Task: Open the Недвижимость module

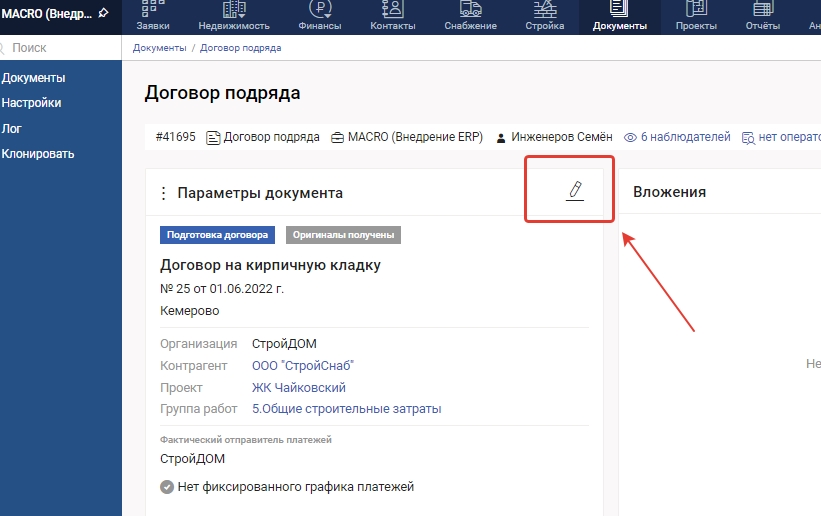Action: pos(234,17)
